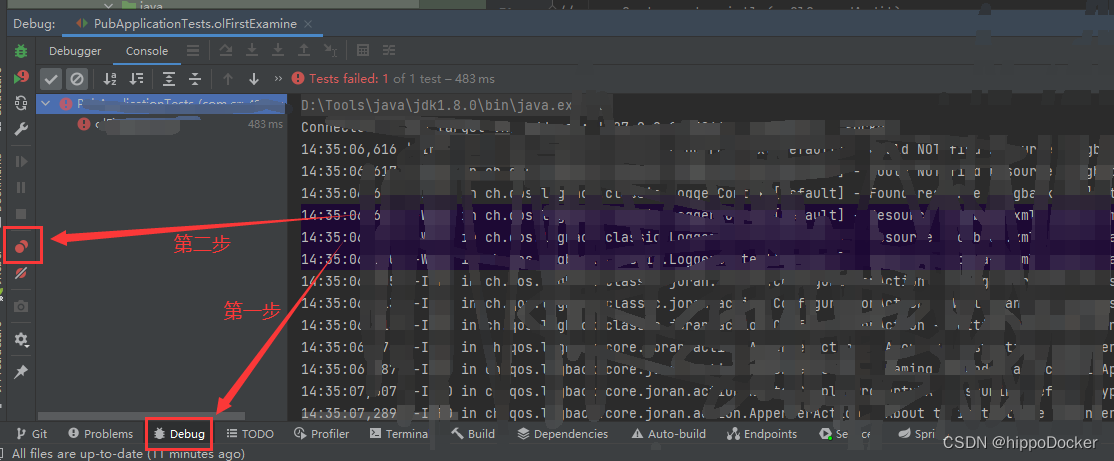Click Step Out up arrow icon
1114x461 pixels.
pyautogui.click(x=303, y=50)
